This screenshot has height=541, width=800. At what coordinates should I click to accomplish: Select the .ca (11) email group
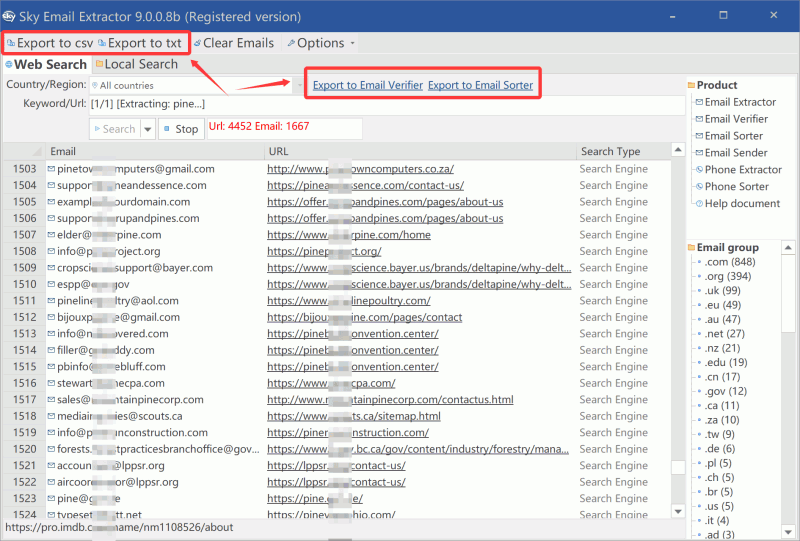[721, 406]
